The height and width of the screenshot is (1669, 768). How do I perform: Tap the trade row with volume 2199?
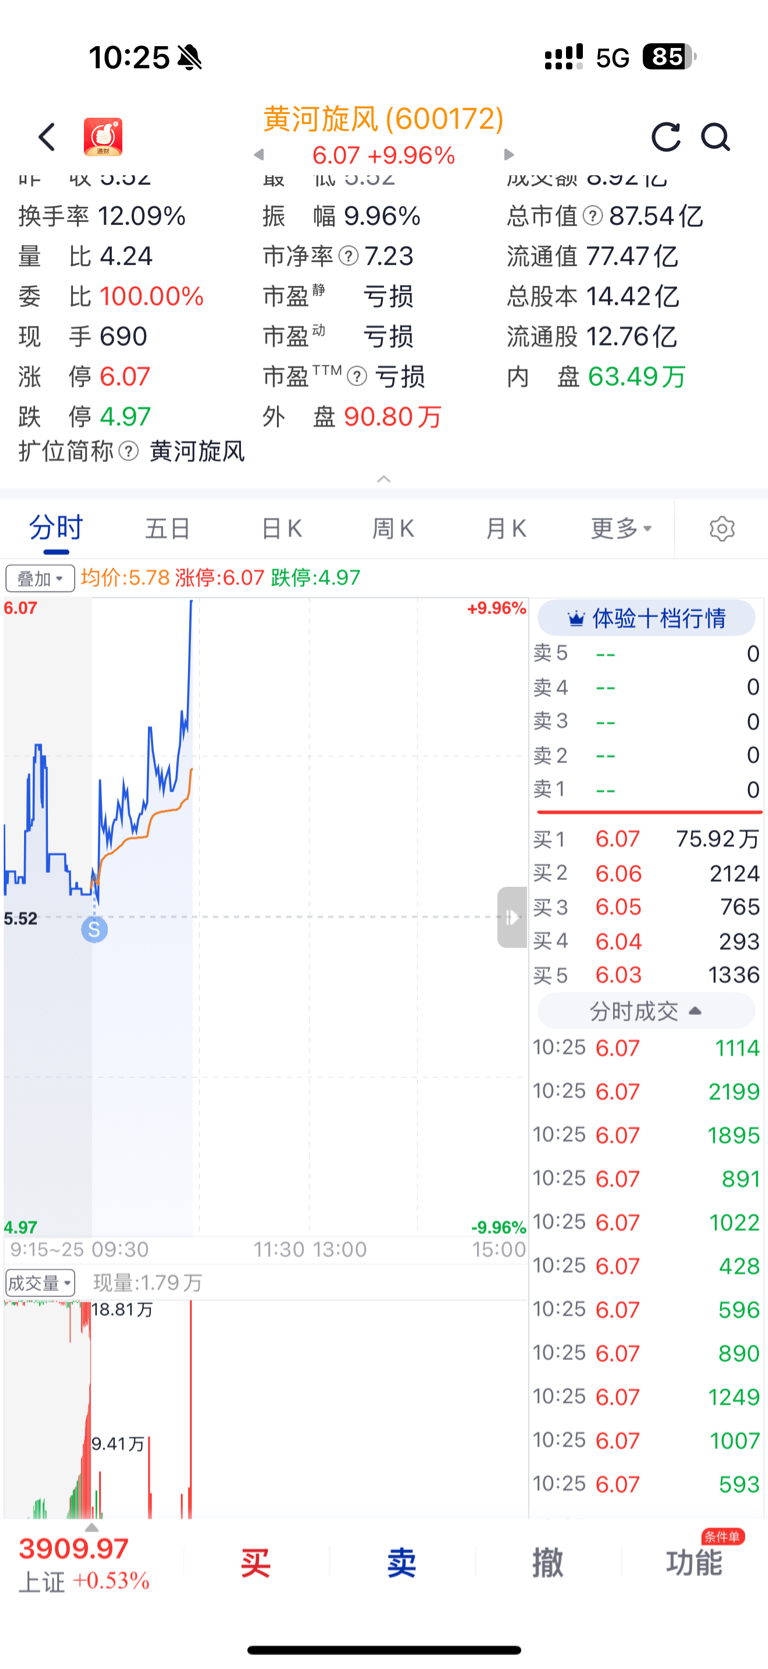[x=646, y=1091]
